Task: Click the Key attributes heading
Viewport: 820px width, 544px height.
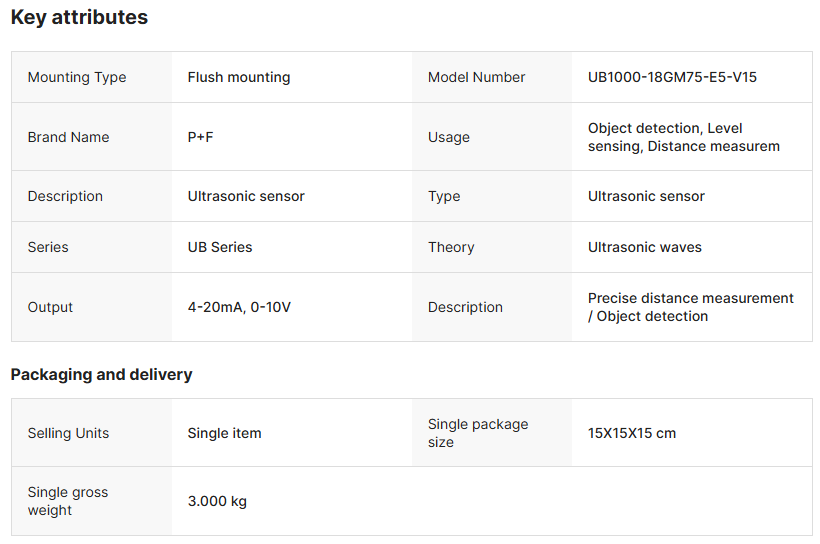Action: [x=79, y=17]
